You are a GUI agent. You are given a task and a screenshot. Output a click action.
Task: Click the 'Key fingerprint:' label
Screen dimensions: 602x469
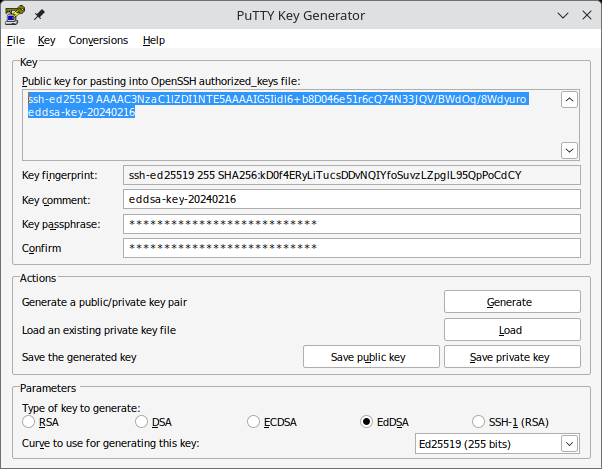pyautogui.click(x=60, y=175)
